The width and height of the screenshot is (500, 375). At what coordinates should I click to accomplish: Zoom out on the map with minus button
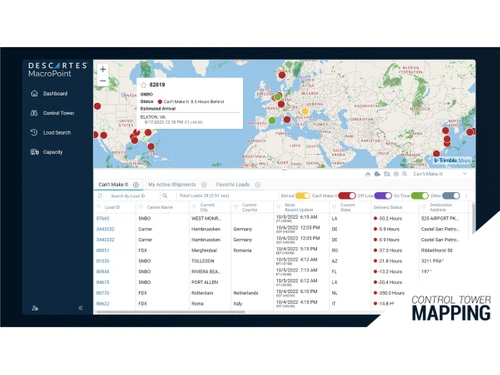[103, 81]
